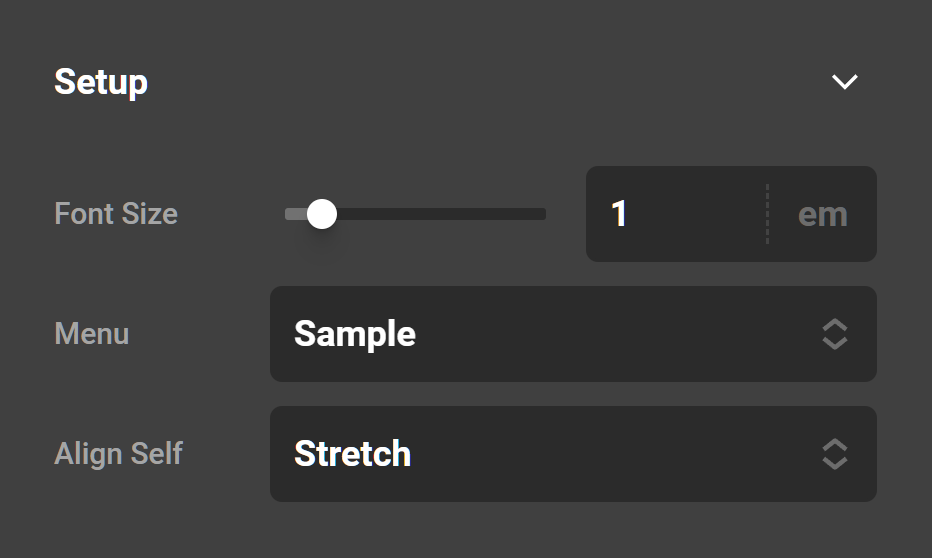Open the Align Self dropdown

573,454
